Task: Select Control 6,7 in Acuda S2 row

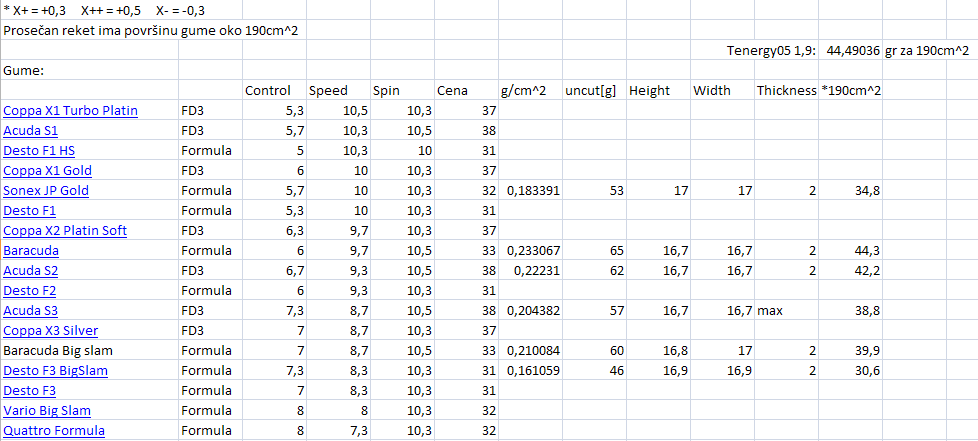Action: tap(274, 271)
